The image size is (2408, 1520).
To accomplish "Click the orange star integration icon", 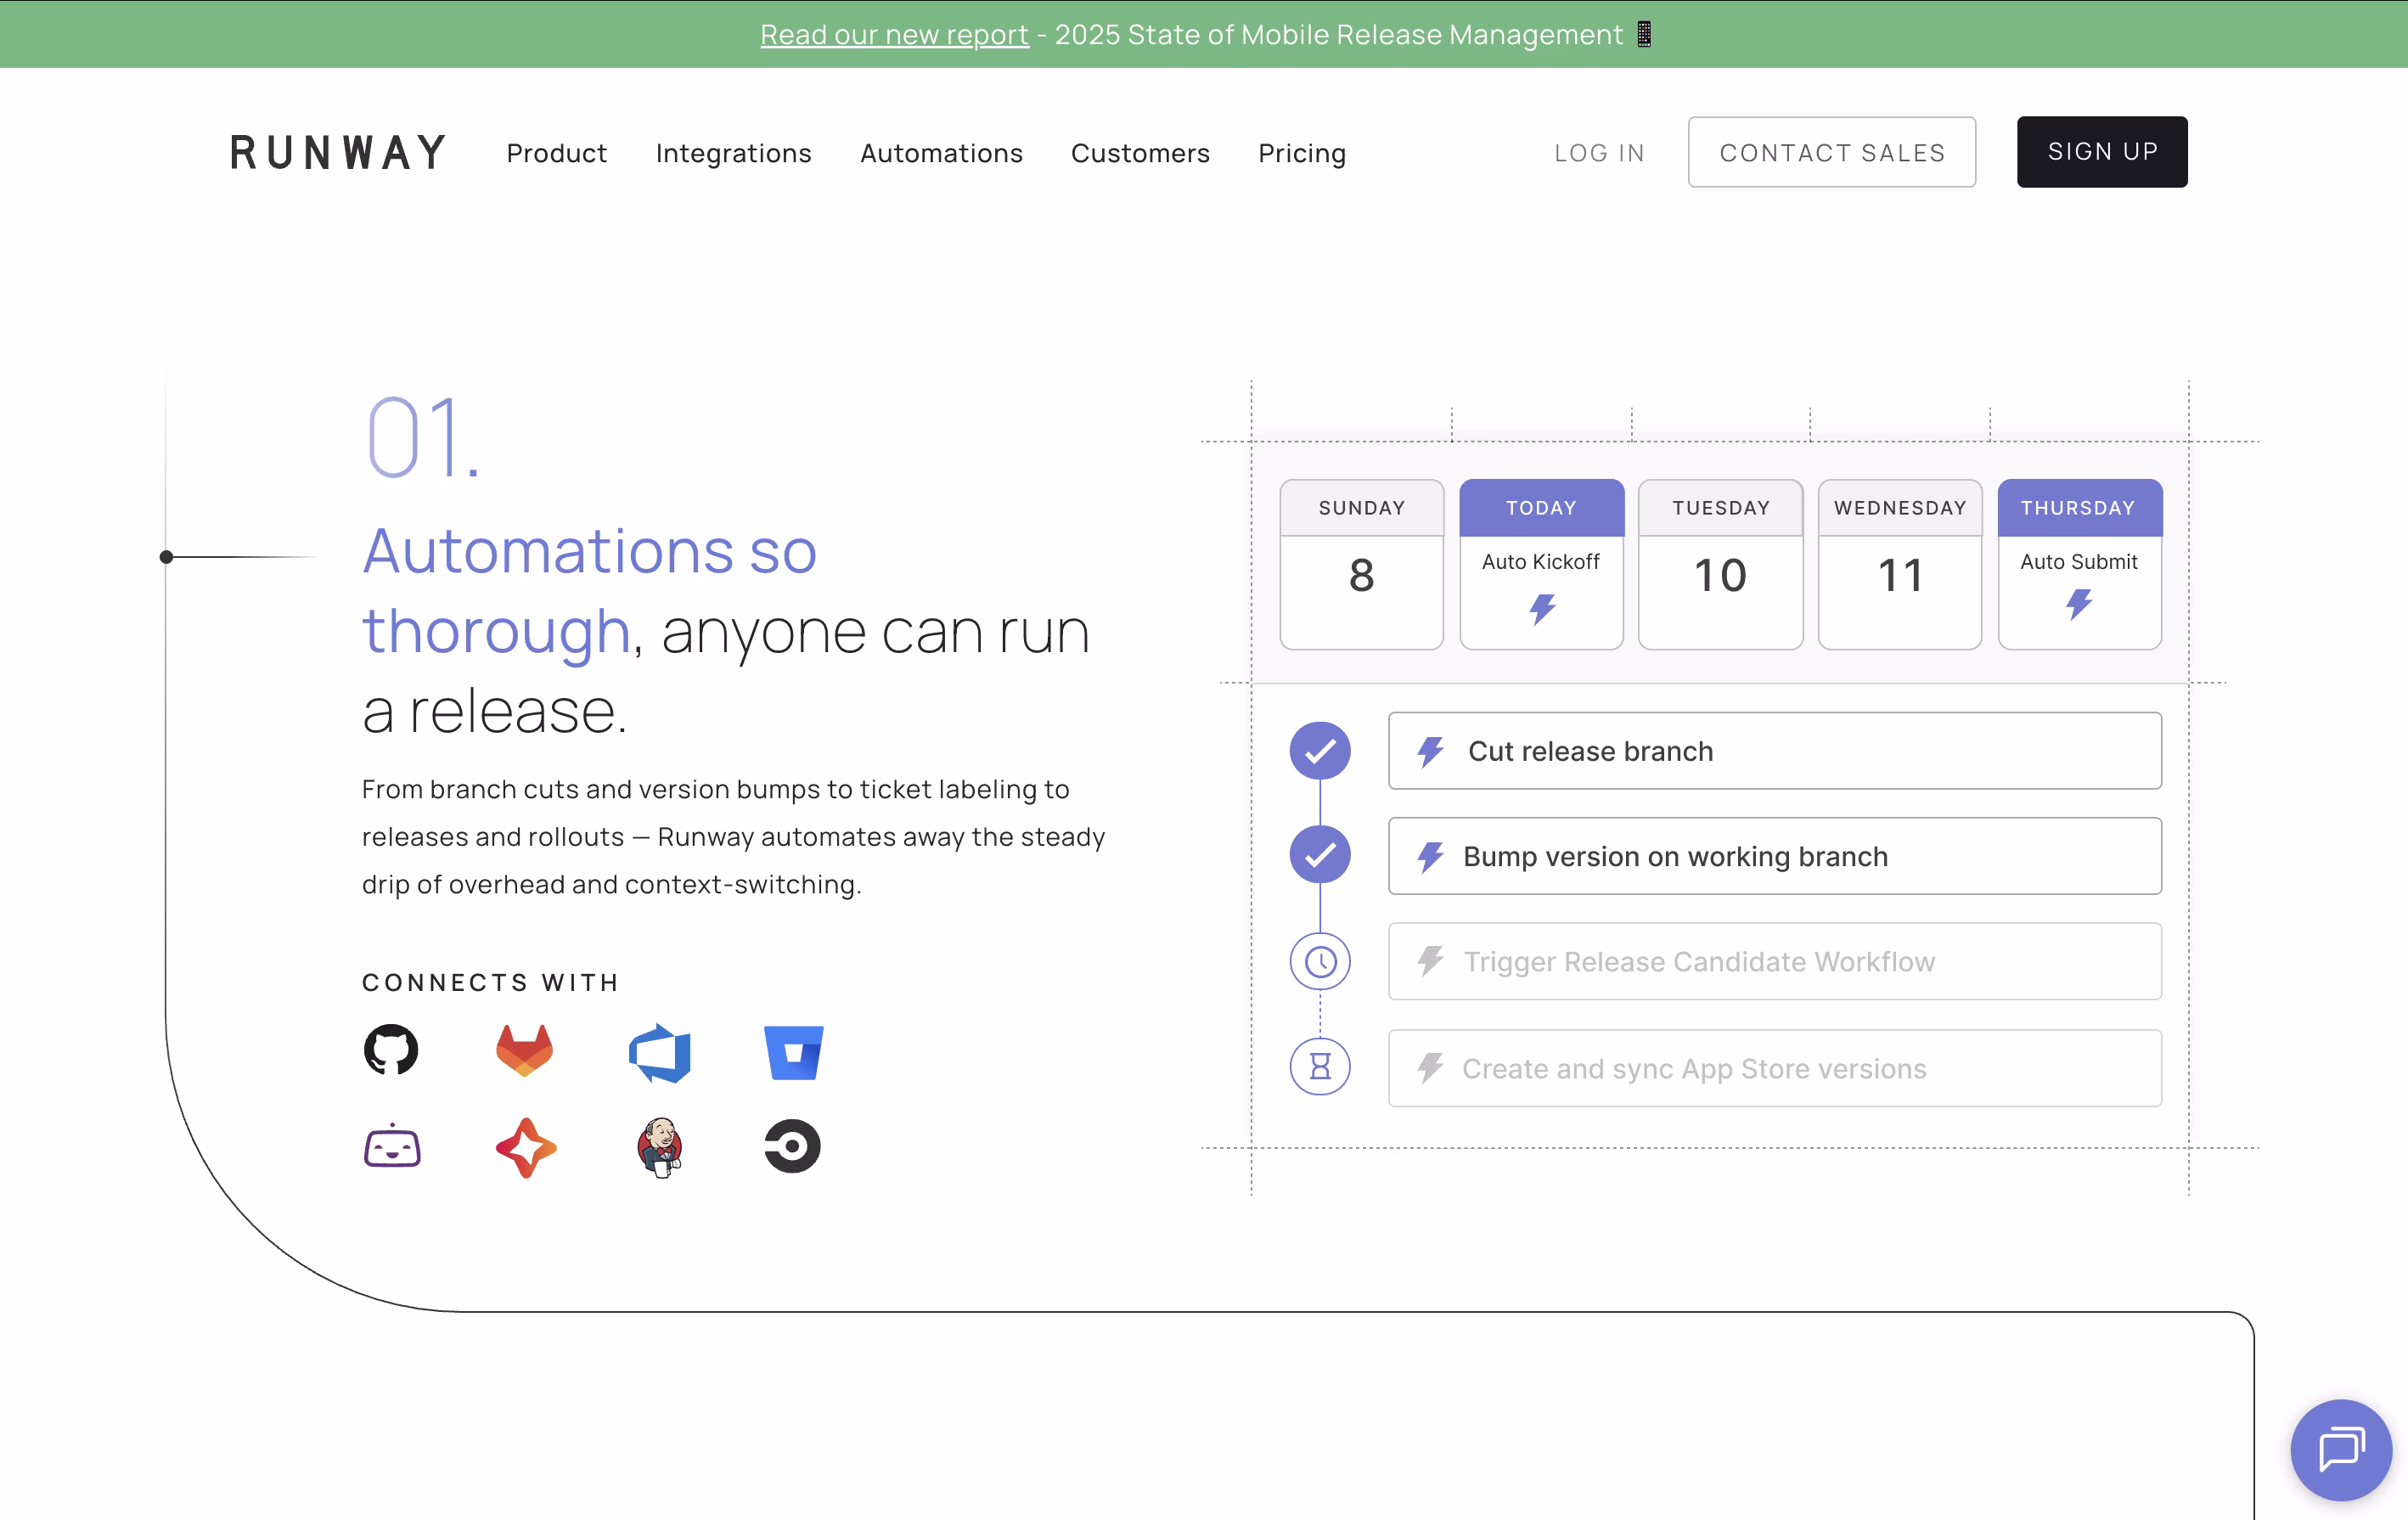I will (x=526, y=1148).
